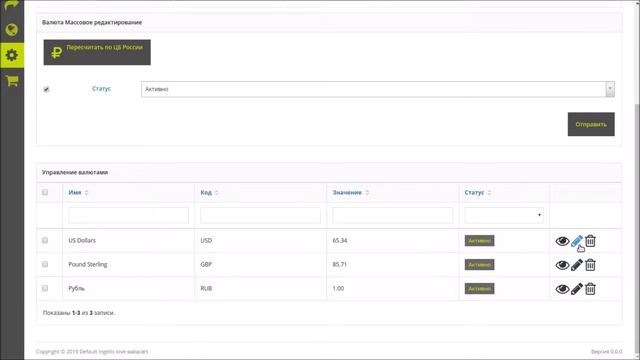Edit the US Dollars currency with pencil
Image resolution: width=640 pixels, height=360 pixels.
tap(576, 241)
